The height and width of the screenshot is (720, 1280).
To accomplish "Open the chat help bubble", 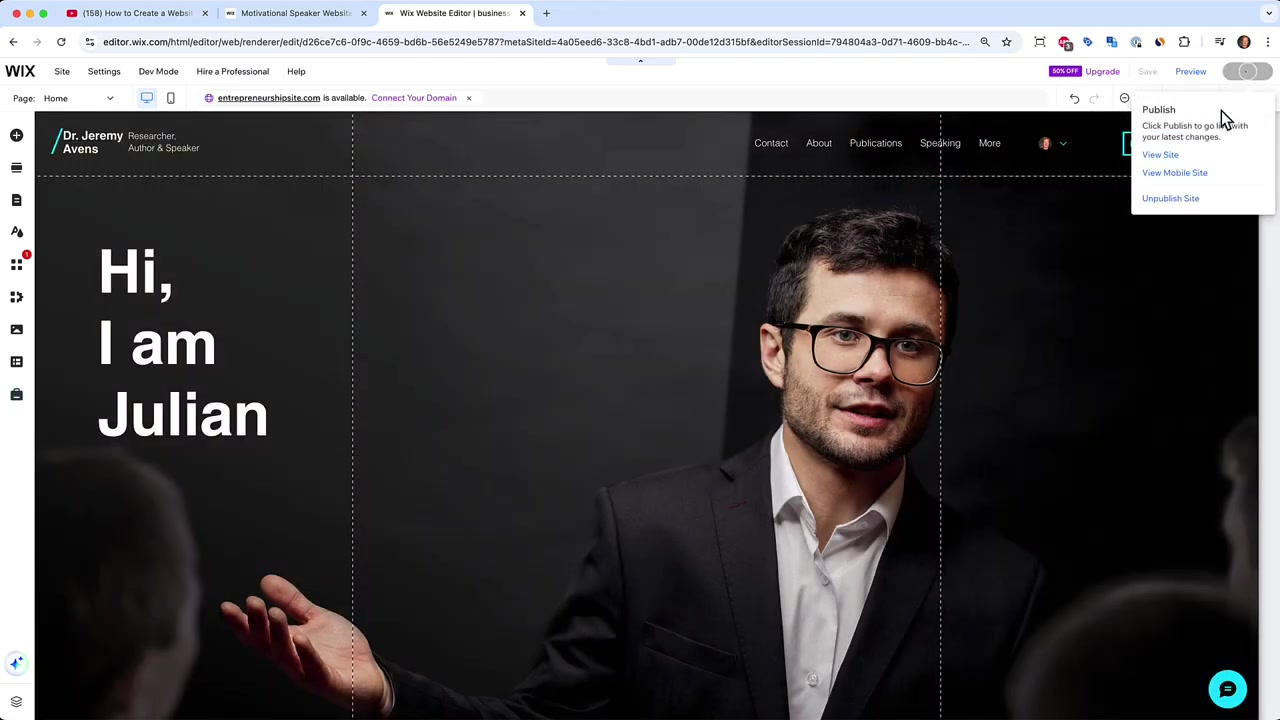I will (1227, 689).
